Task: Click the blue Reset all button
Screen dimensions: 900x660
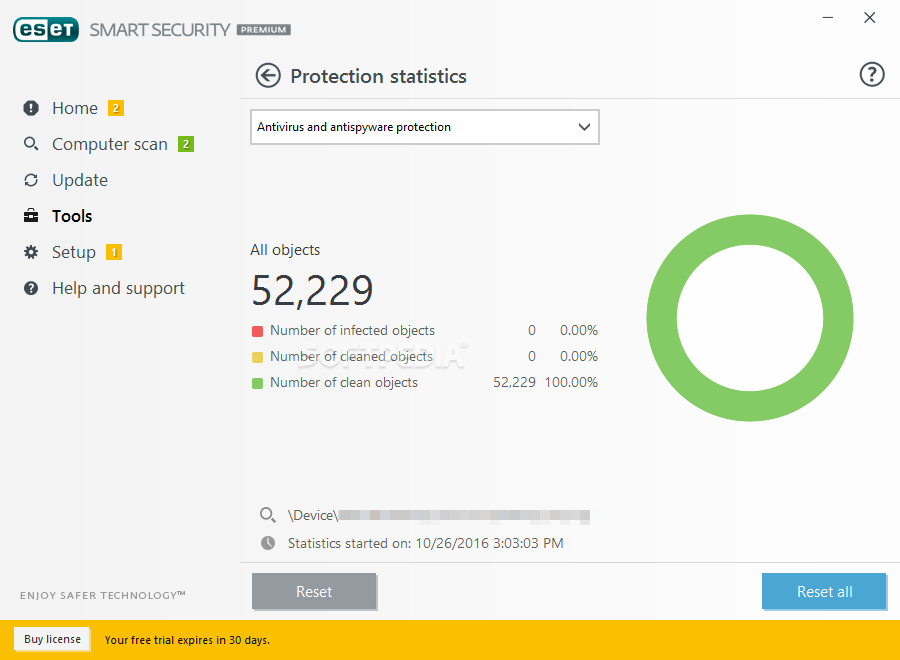Action: click(824, 591)
